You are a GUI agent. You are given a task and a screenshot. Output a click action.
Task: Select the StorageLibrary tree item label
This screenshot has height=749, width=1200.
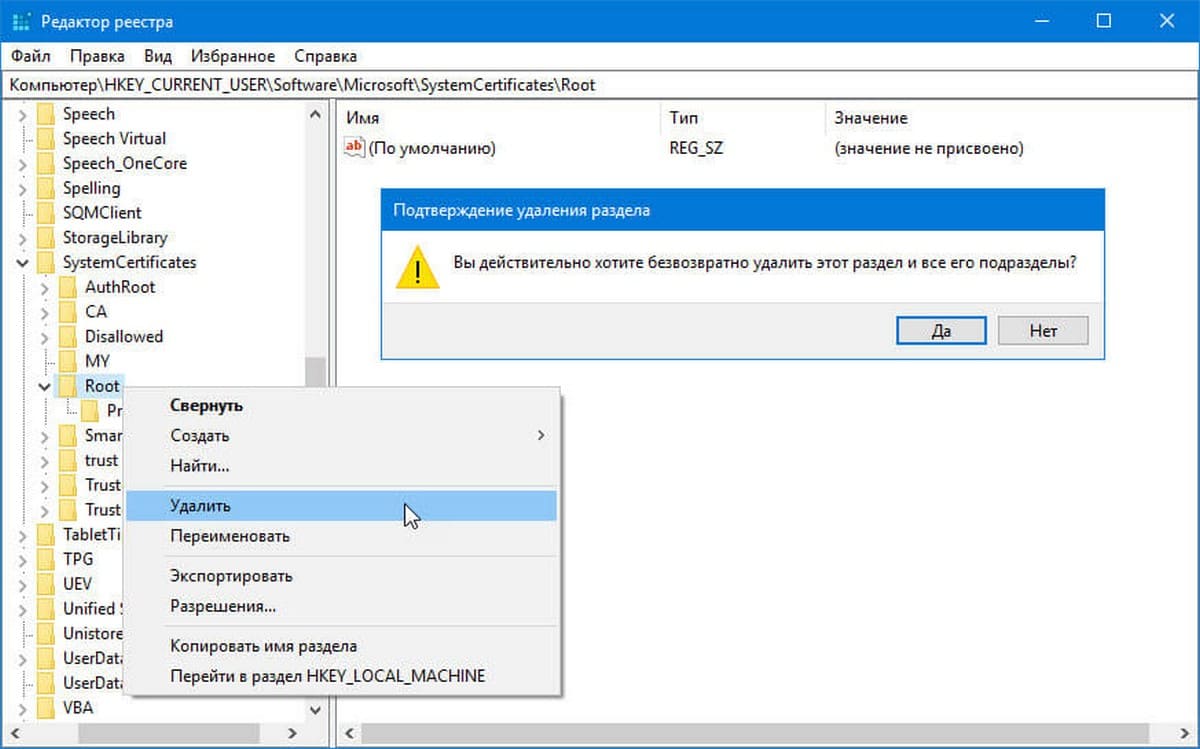pos(115,238)
